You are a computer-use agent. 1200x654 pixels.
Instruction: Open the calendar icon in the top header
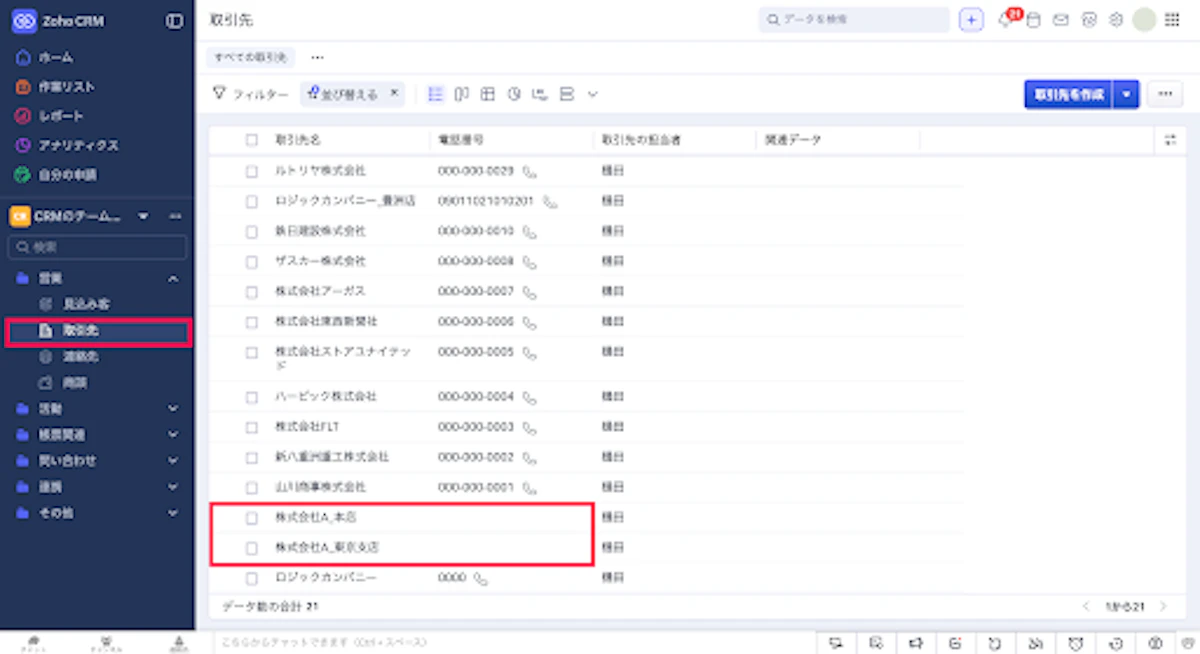click(1035, 20)
